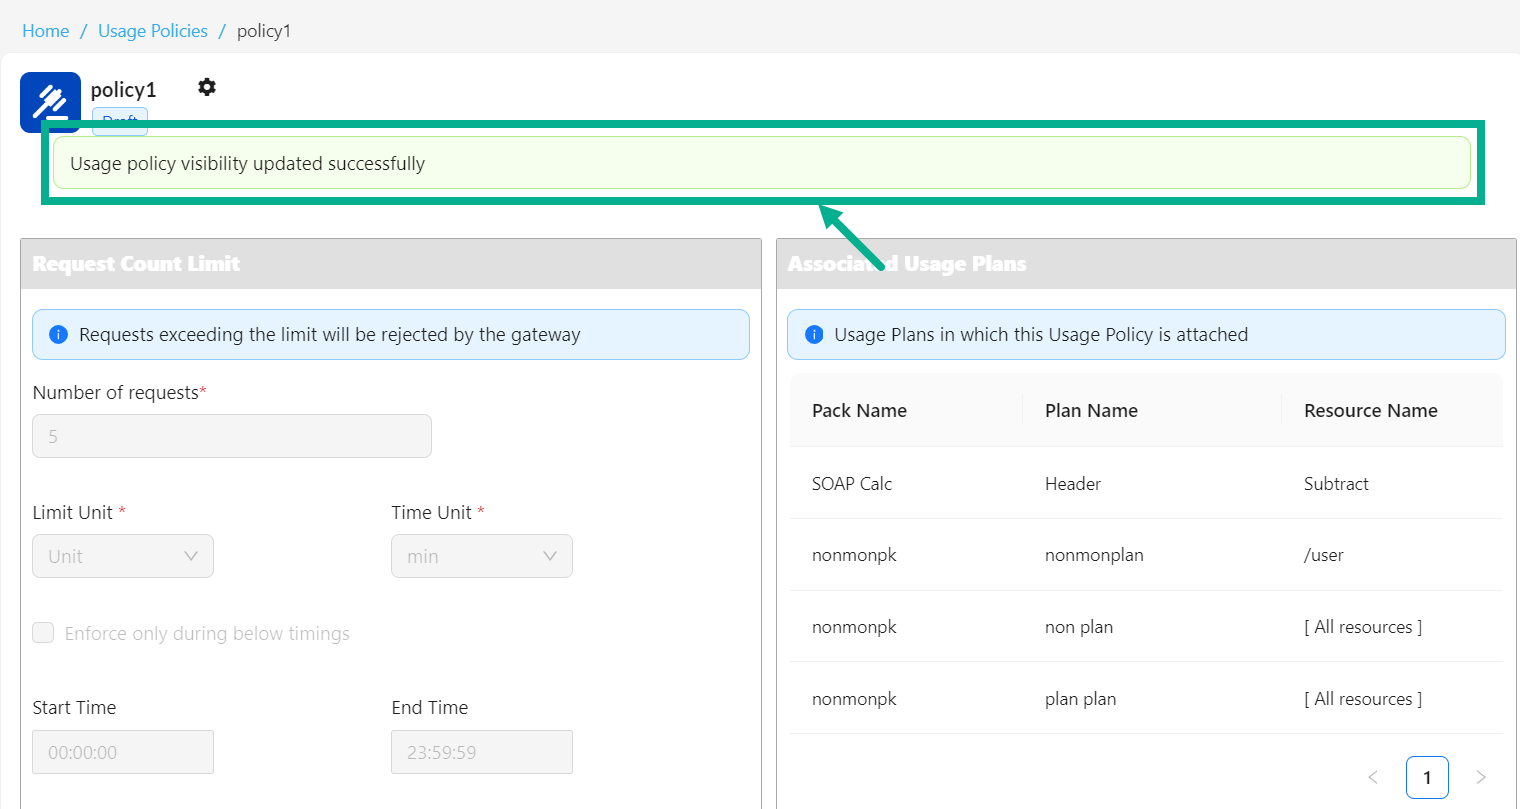Click the Plan Name column header
Screen dimensions: 1520x809
[1091, 411]
